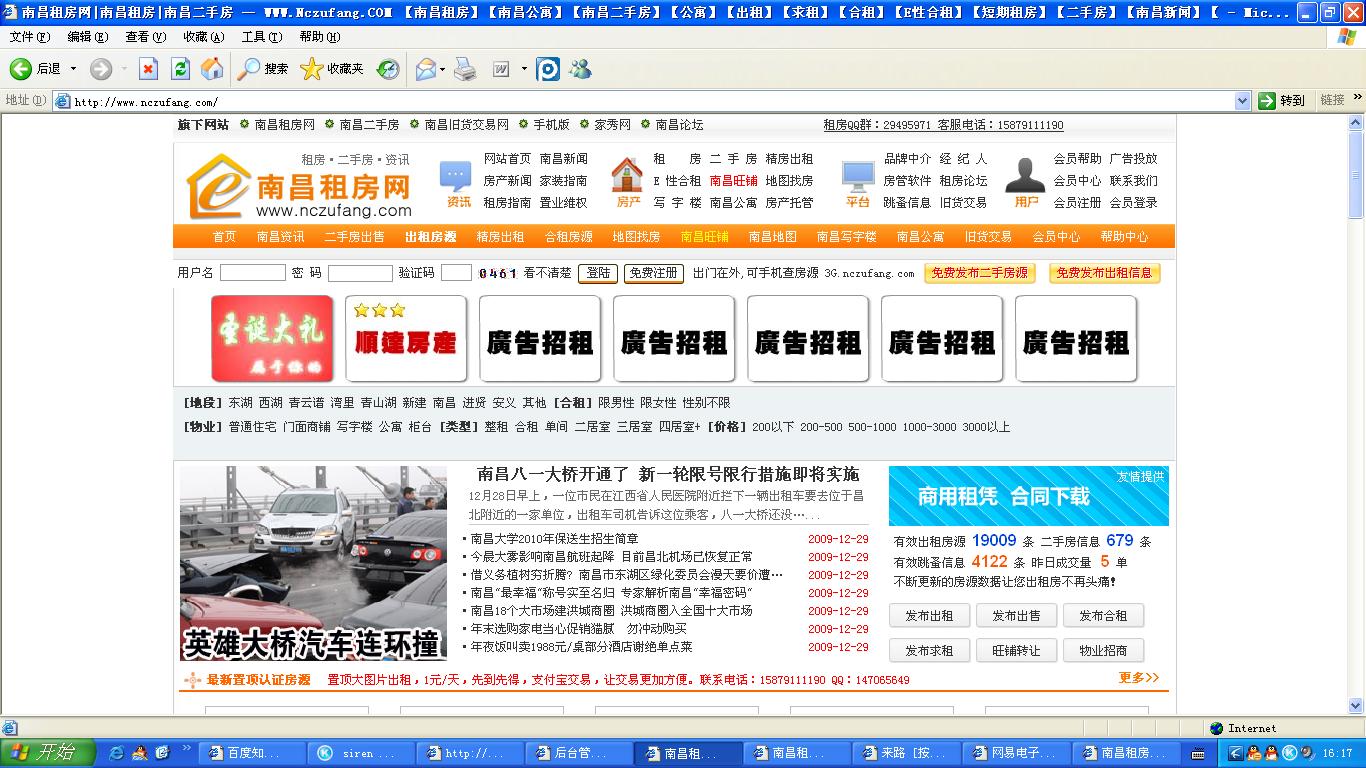This screenshot has height=768, width=1366.
Task: Open the Search (搜索) toolbar button
Action: (262, 69)
